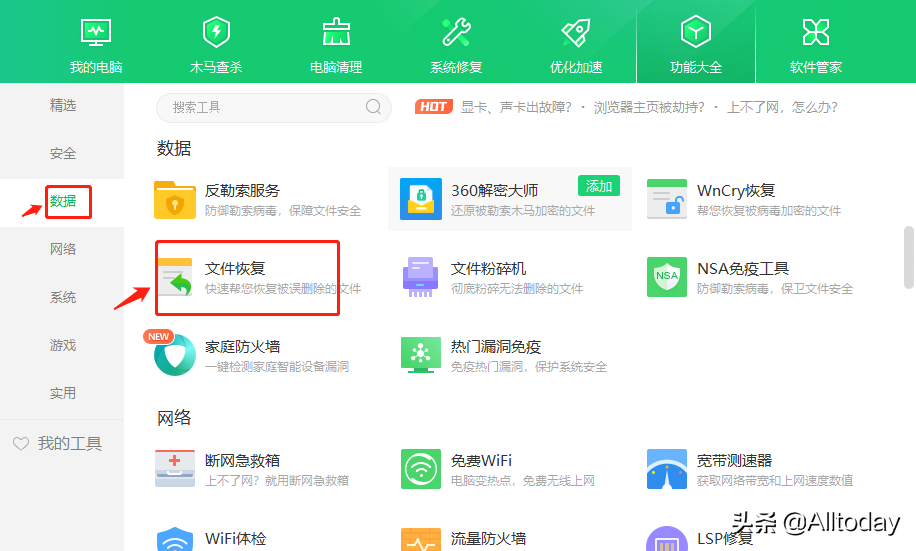Open hot link 显卡、声卡出故障?
Screen dimensions: 916x551
pyautogui.click(x=516, y=107)
